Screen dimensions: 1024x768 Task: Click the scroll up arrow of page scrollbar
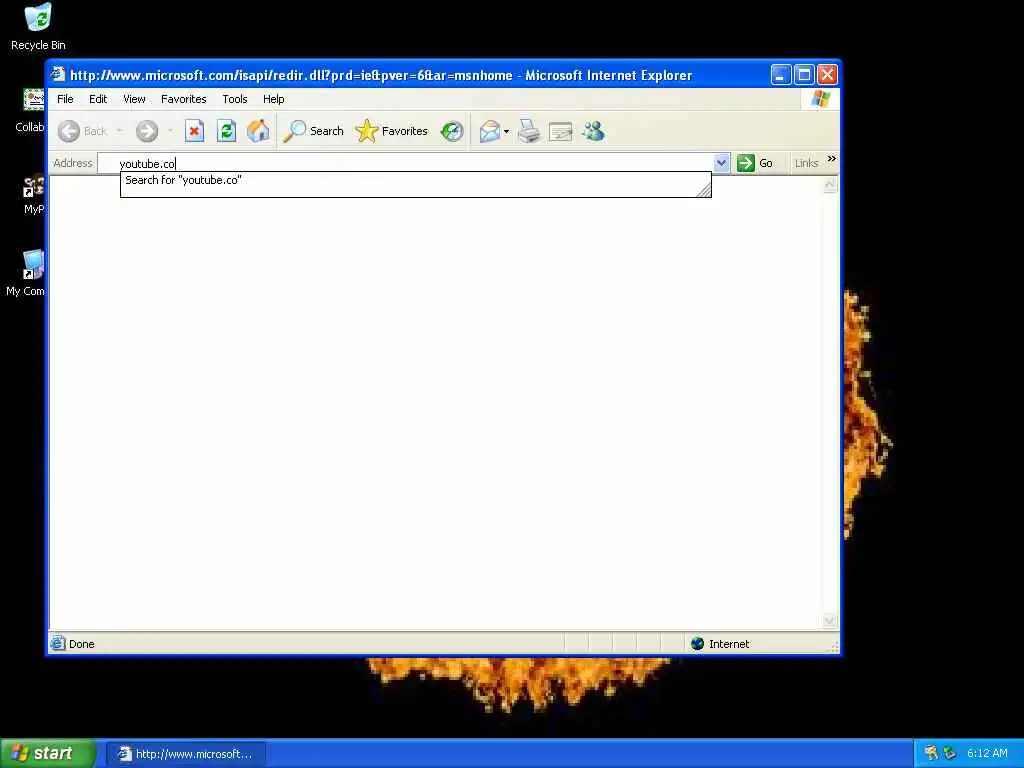[829, 185]
